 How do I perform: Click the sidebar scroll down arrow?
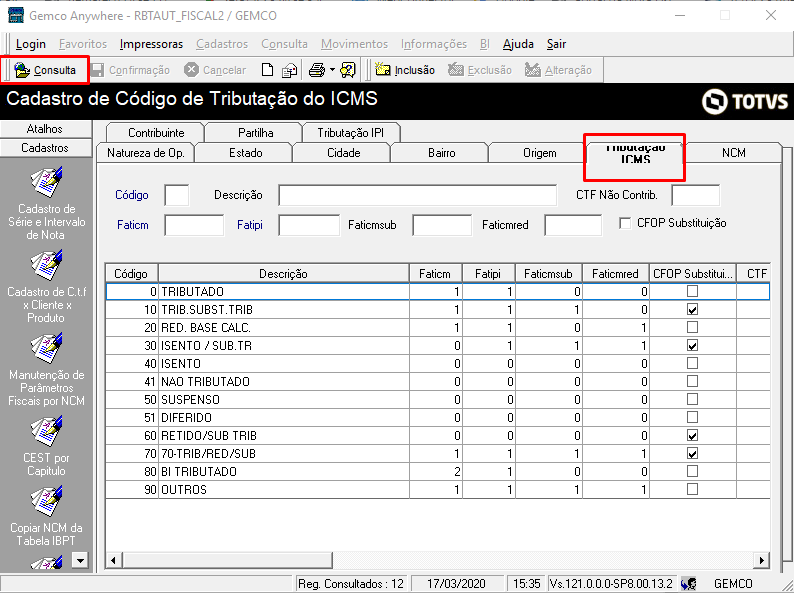click(x=80, y=560)
